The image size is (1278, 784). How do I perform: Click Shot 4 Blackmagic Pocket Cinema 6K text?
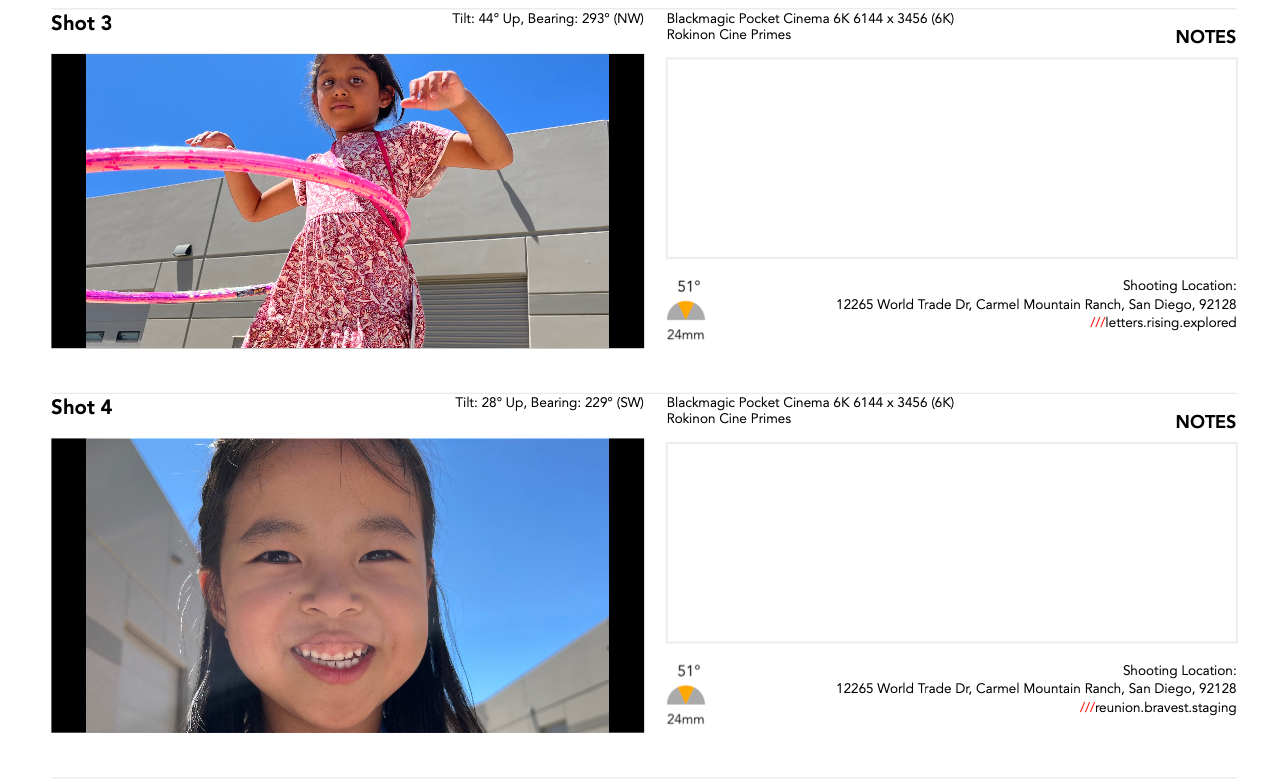tap(810, 402)
